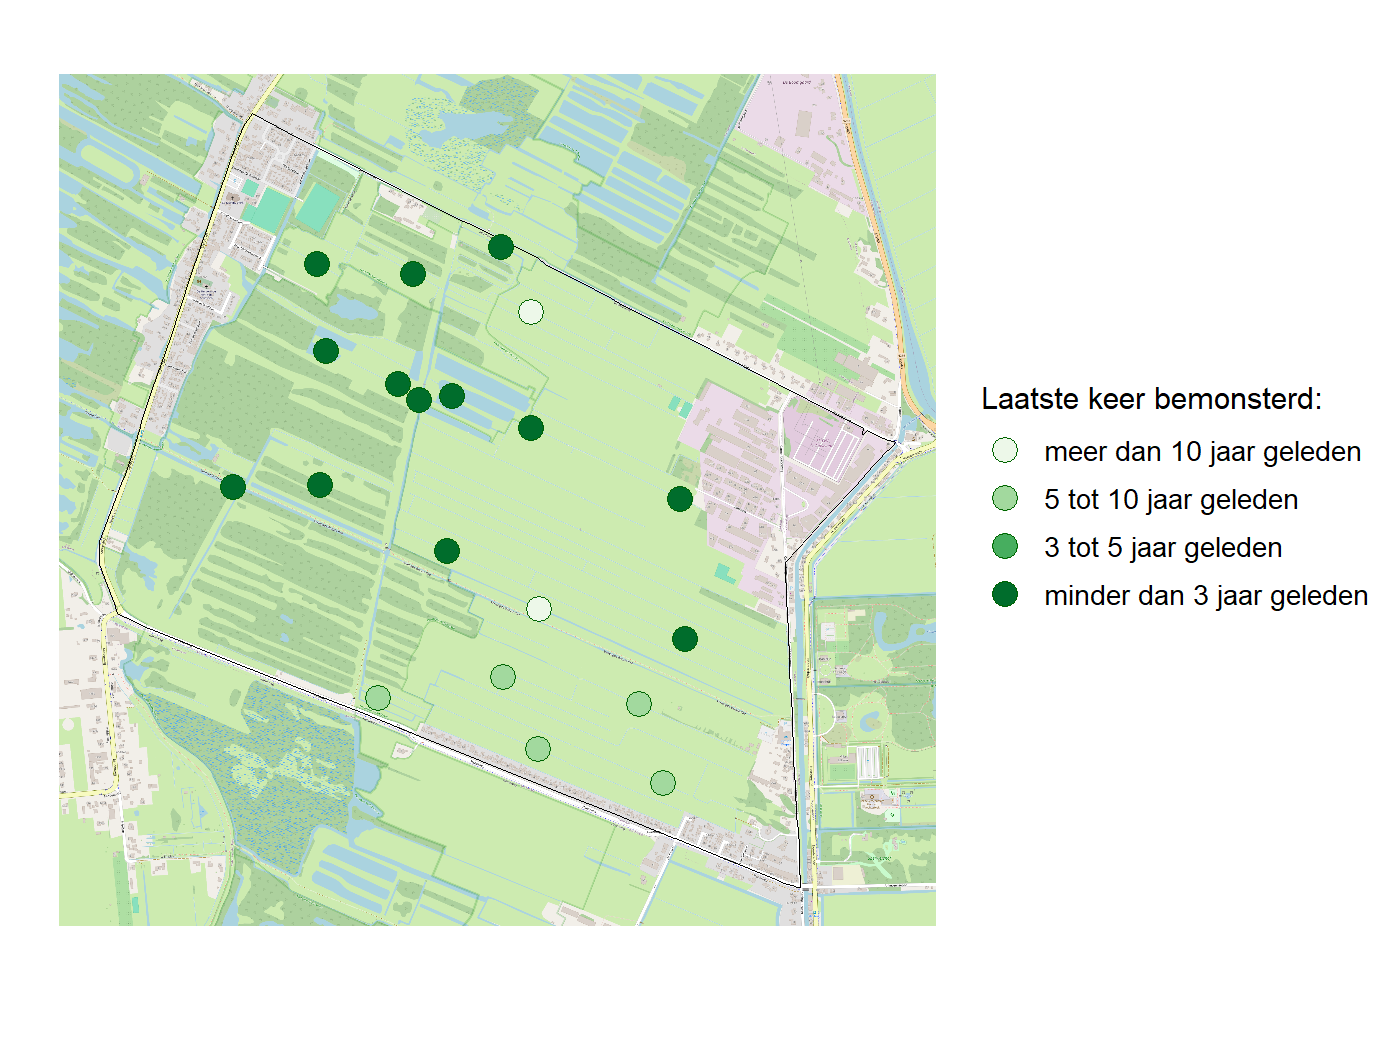Click the '5 tot 10 jaar geleden' legend label
Screen dimensions: 1400x1045
(x=1171, y=500)
